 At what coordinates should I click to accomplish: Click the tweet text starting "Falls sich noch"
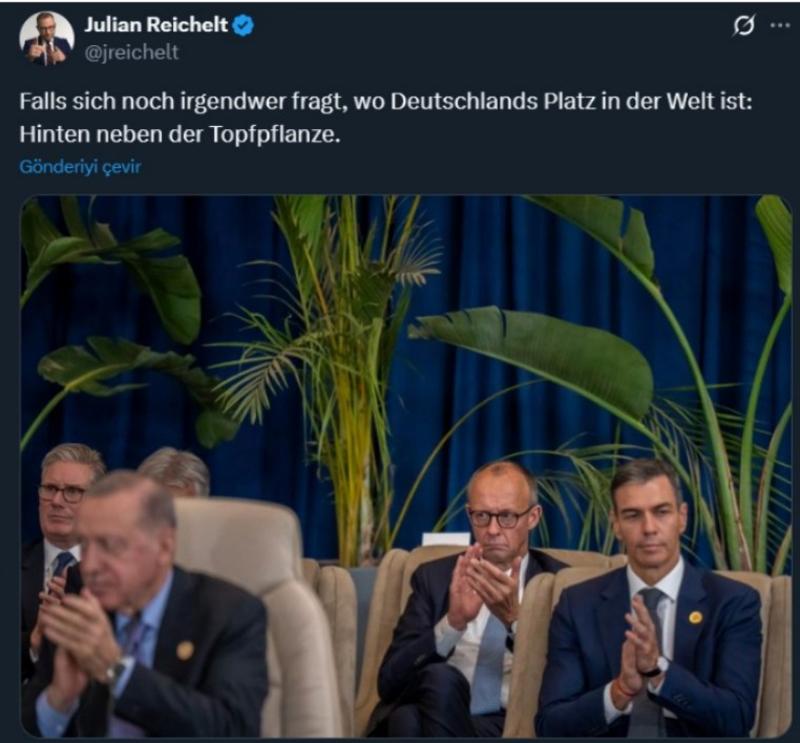click(x=386, y=118)
